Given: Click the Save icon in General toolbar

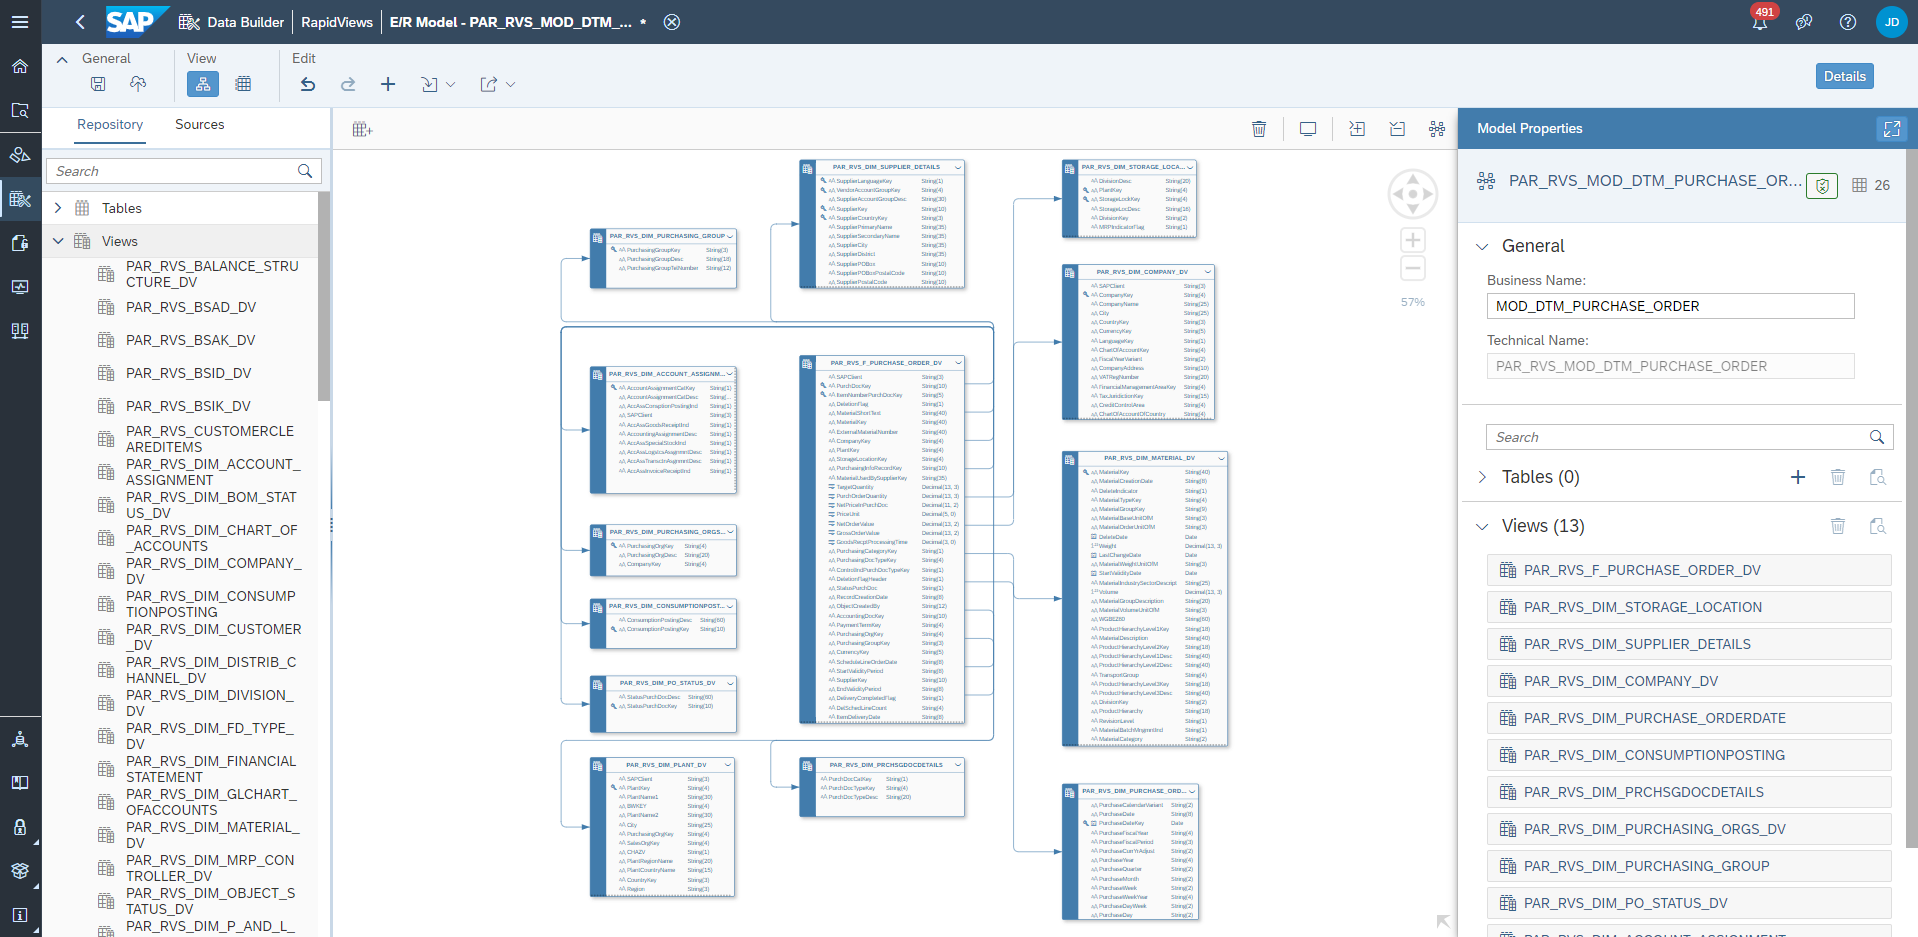Looking at the screenshot, I should (98, 84).
